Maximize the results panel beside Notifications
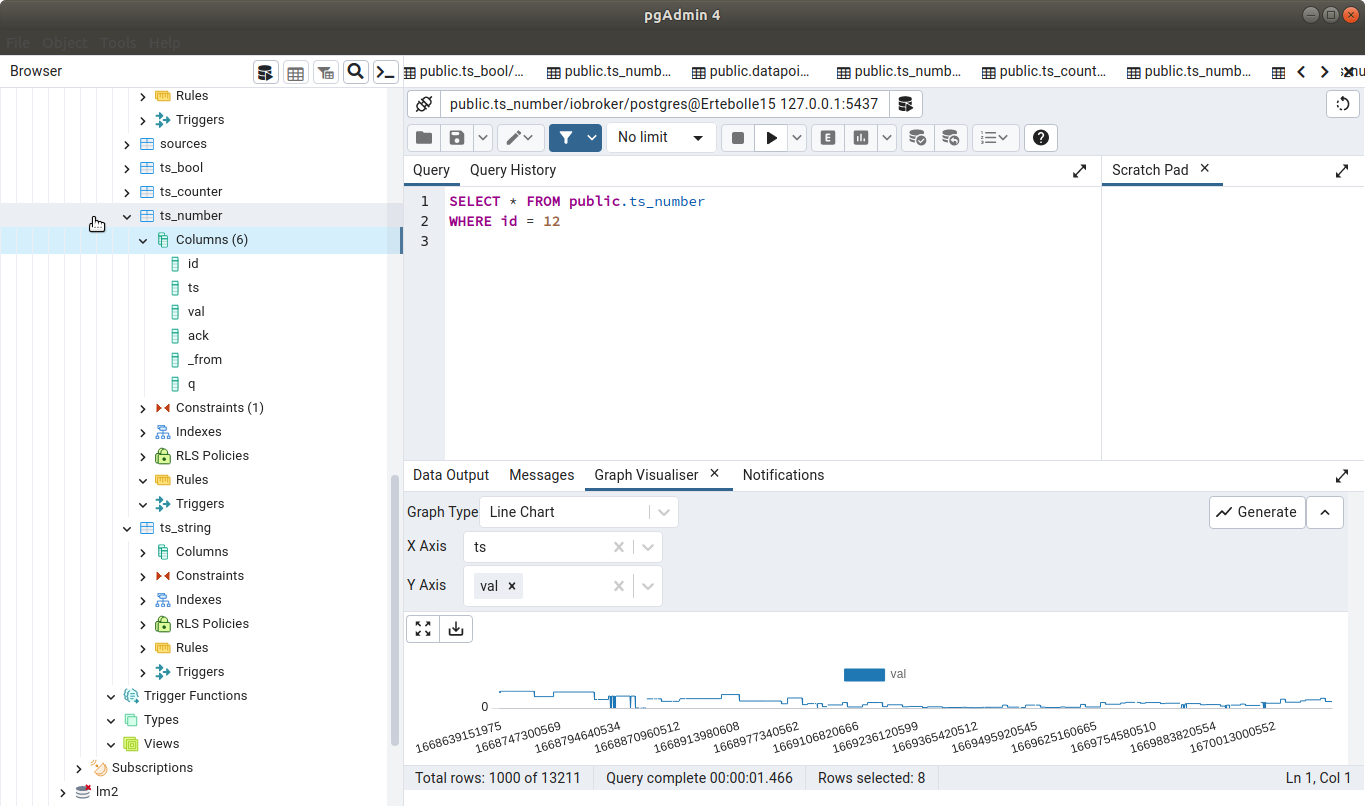This screenshot has height=806, width=1365. [x=1342, y=476]
